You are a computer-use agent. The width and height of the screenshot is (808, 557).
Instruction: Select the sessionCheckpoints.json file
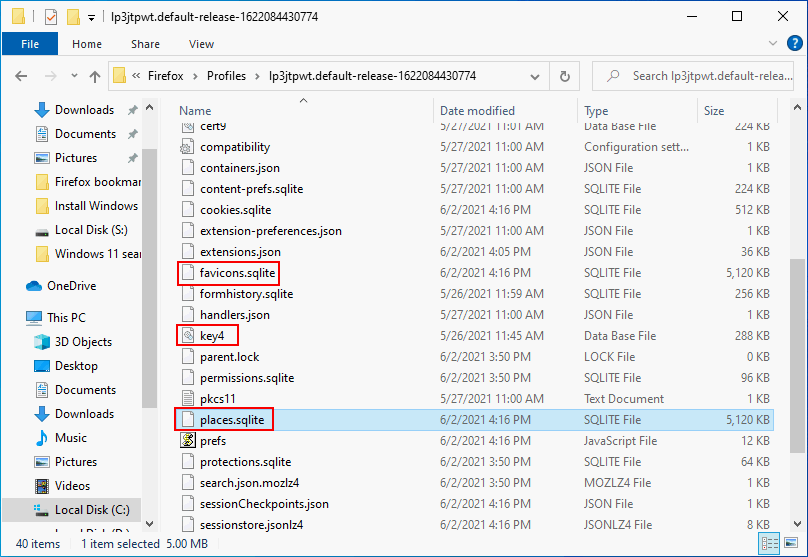[x=264, y=504]
